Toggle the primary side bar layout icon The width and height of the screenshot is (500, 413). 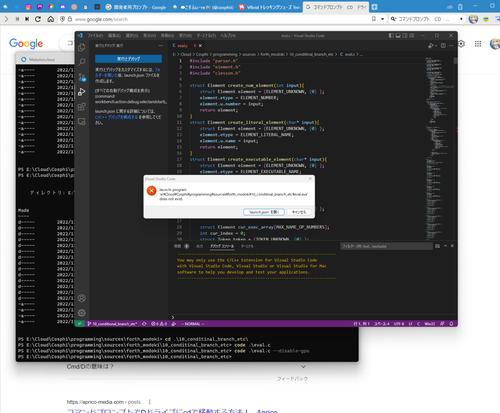391,35
